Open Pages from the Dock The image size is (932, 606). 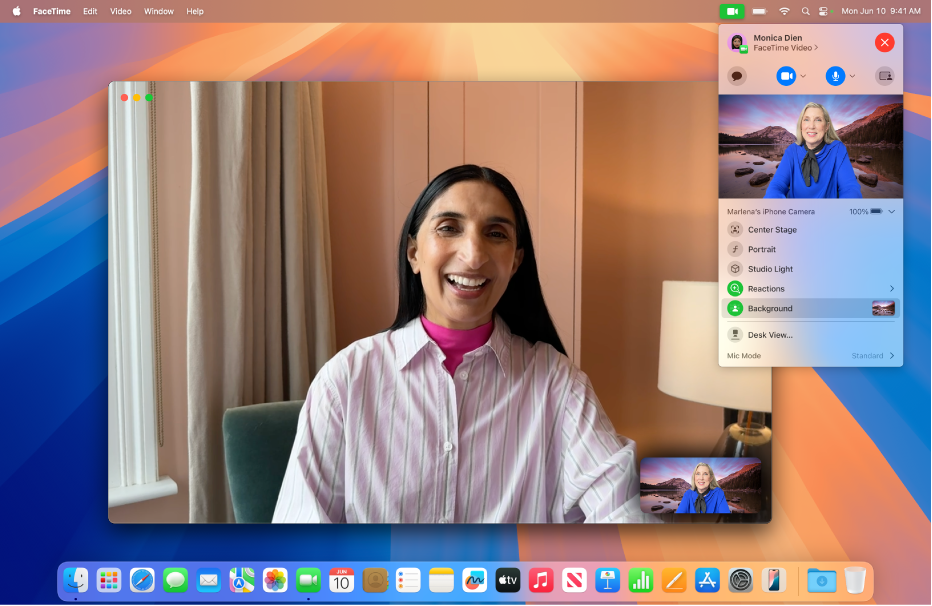(x=674, y=580)
